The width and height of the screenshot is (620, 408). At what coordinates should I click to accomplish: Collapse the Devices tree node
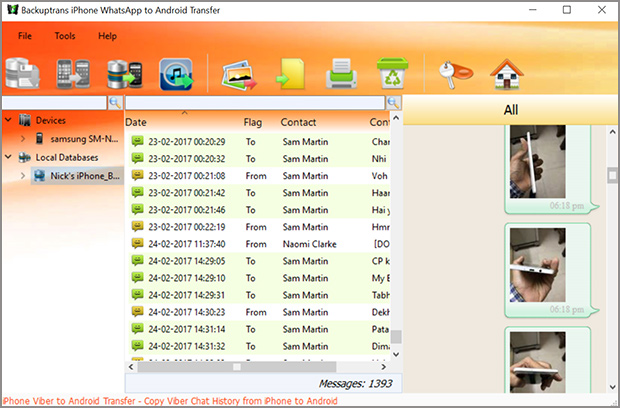pyautogui.click(x=8, y=119)
